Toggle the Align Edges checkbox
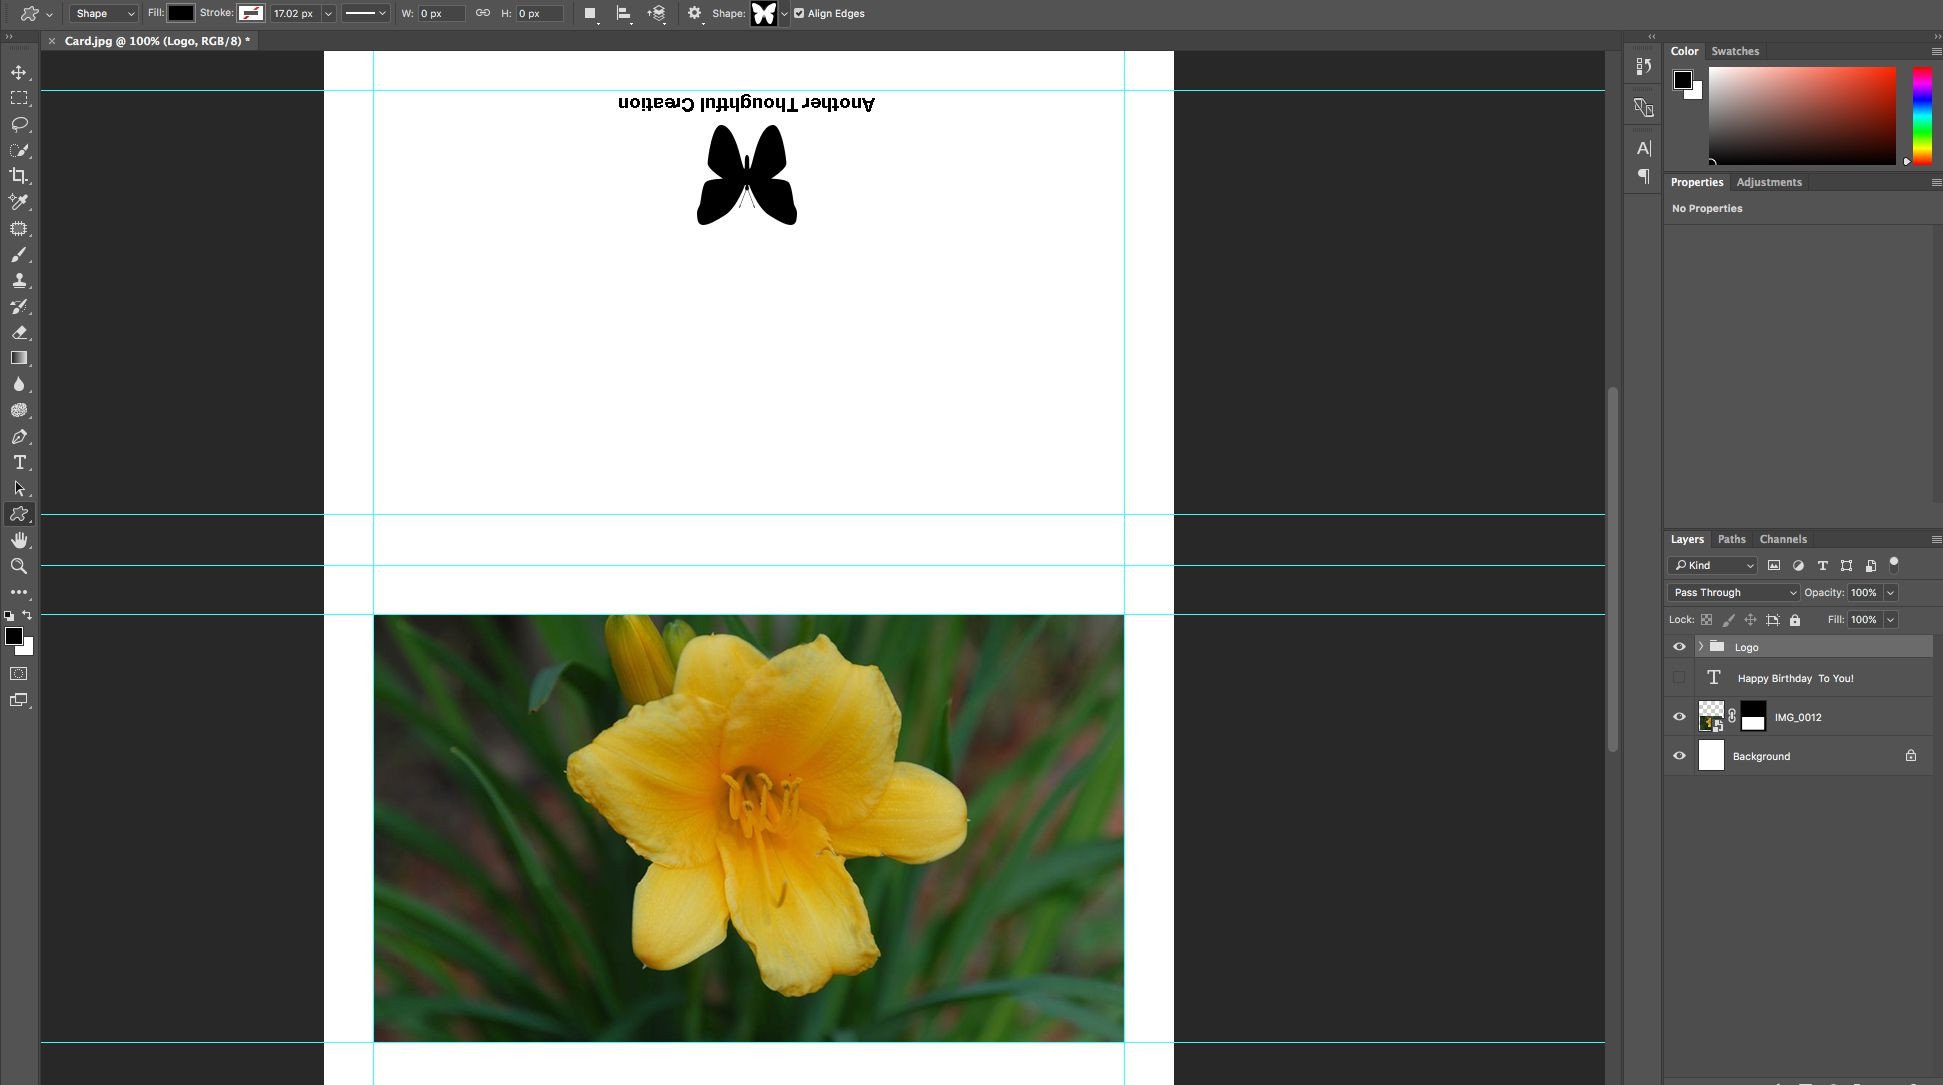The width and height of the screenshot is (1943, 1085). pos(799,14)
